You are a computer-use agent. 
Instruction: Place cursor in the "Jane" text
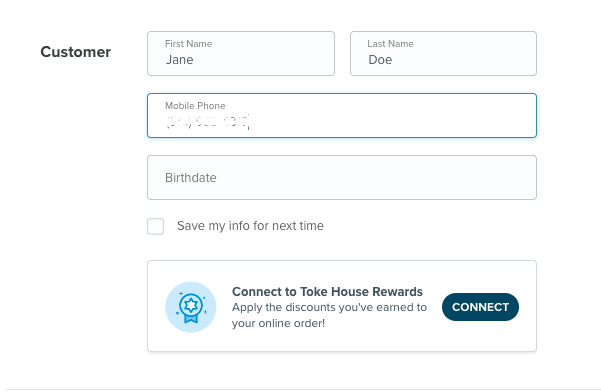pos(179,60)
